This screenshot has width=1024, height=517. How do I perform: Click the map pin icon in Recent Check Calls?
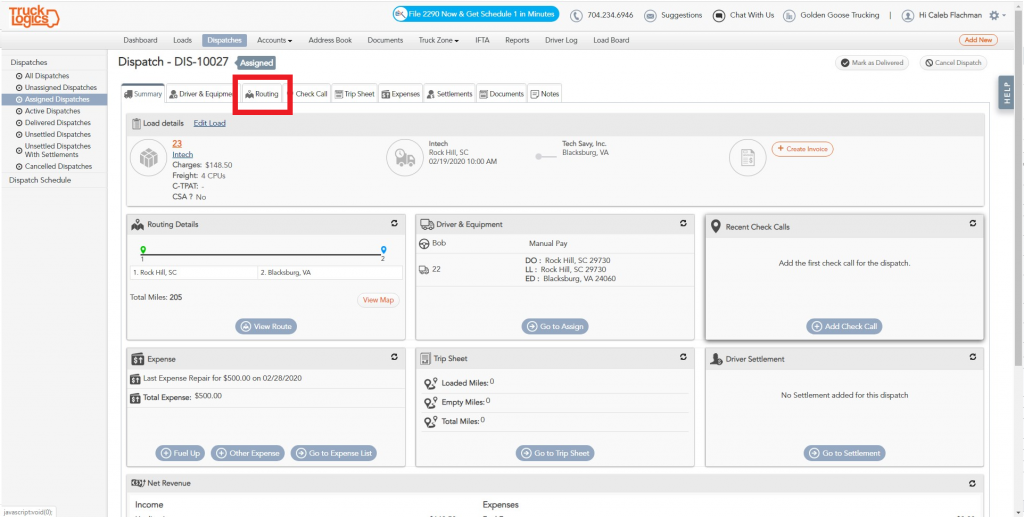coord(715,227)
